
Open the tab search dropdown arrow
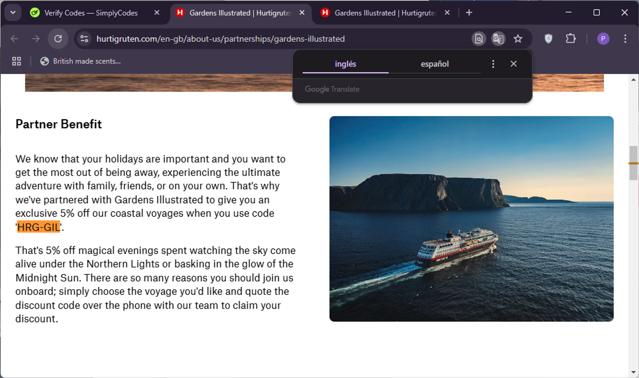point(13,13)
